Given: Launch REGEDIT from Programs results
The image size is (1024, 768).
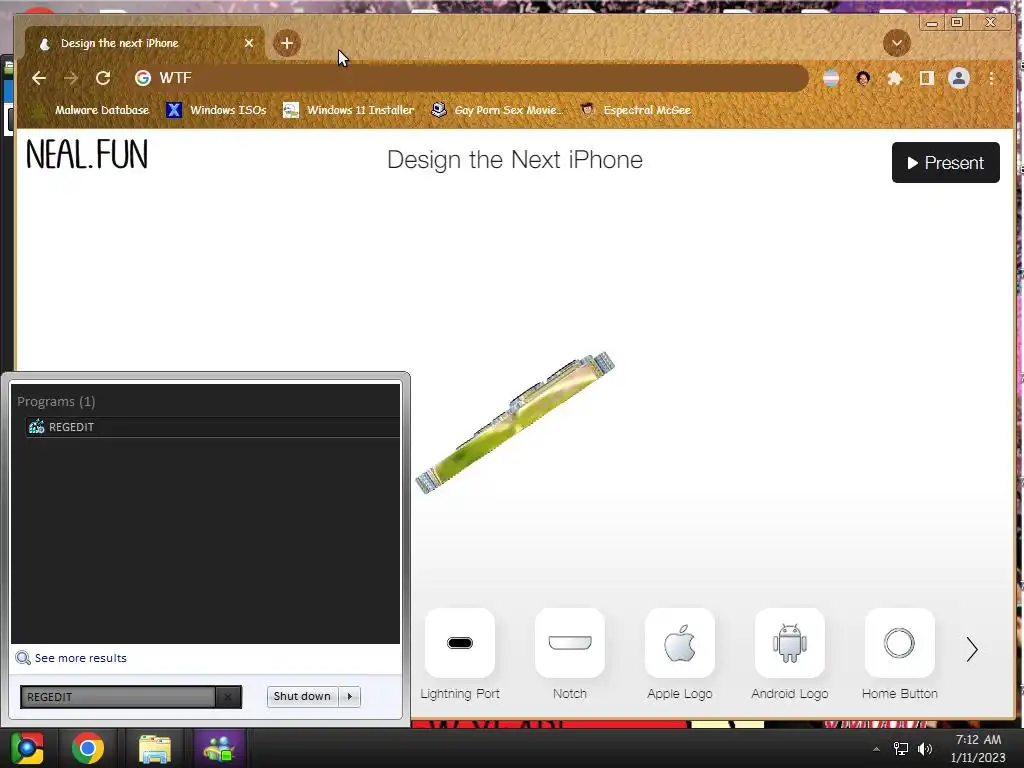Looking at the screenshot, I should [x=212, y=426].
